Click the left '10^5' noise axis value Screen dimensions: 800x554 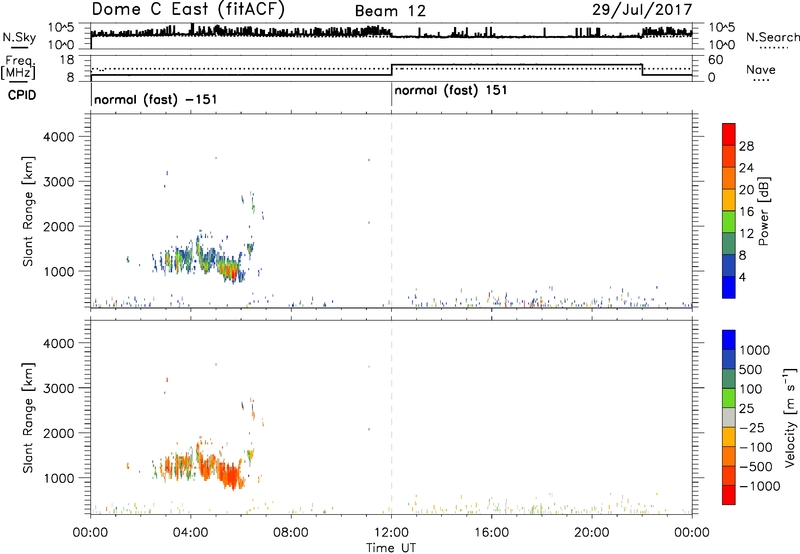click(x=61, y=27)
